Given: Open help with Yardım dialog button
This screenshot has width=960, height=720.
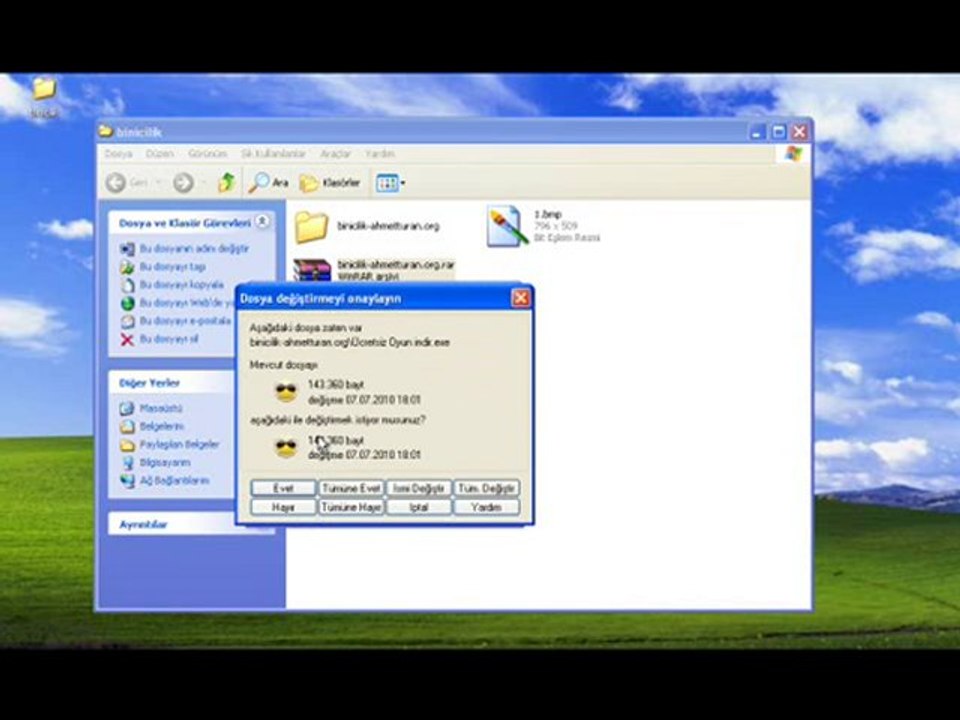Looking at the screenshot, I should pyautogui.click(x=486, y=507).
